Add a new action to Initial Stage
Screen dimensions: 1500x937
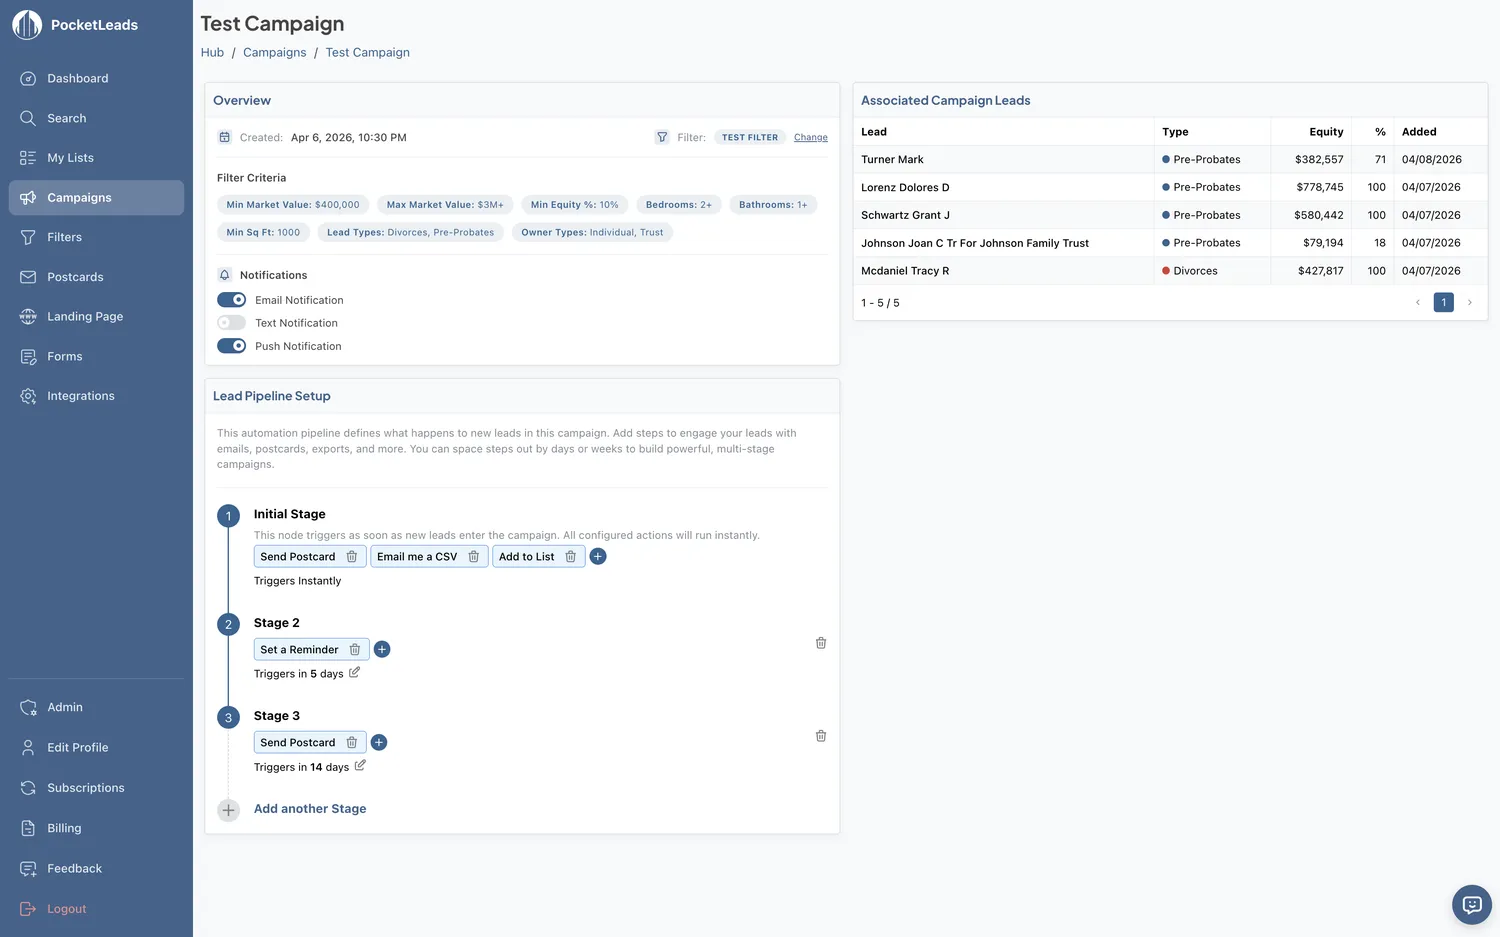pos(598,557)
